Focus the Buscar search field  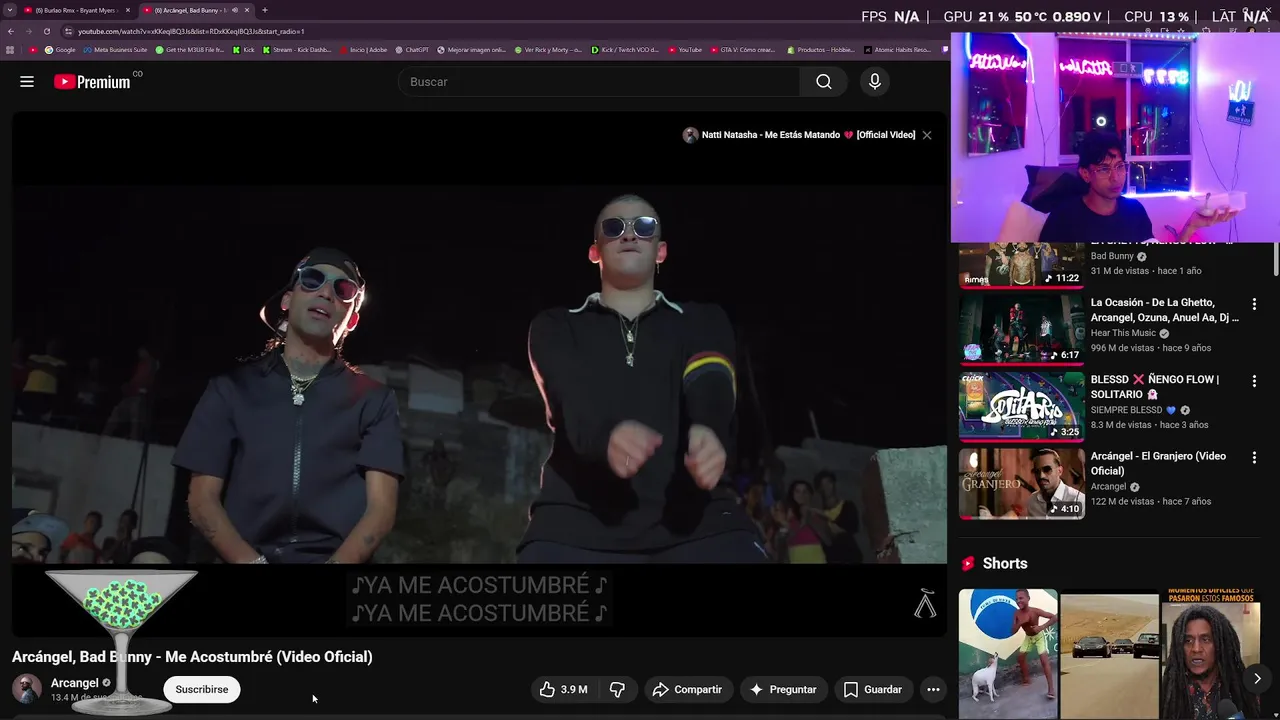pos(600,82)
